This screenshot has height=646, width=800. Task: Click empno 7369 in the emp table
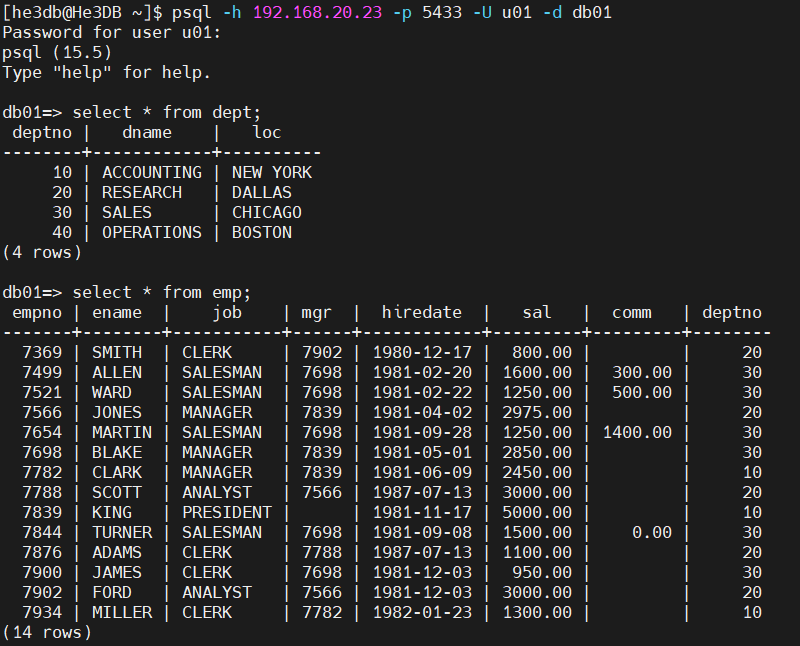(42, 352)
